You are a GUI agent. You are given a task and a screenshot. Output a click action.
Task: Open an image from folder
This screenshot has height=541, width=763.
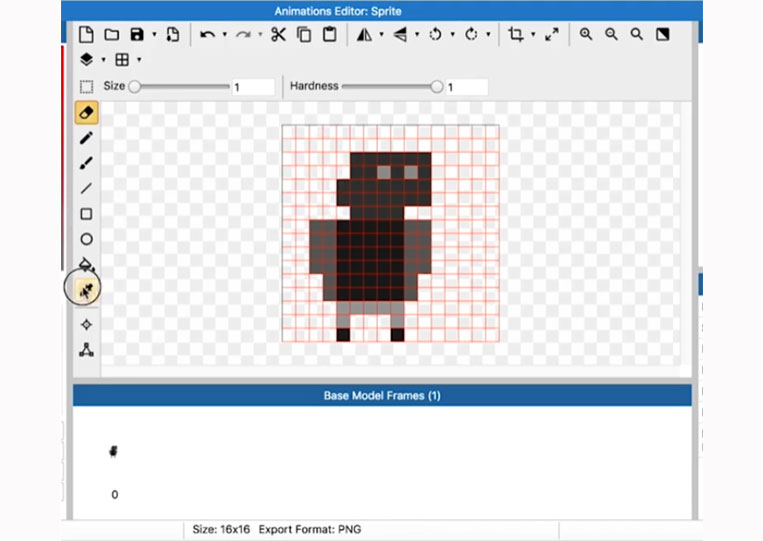[112, 35]
